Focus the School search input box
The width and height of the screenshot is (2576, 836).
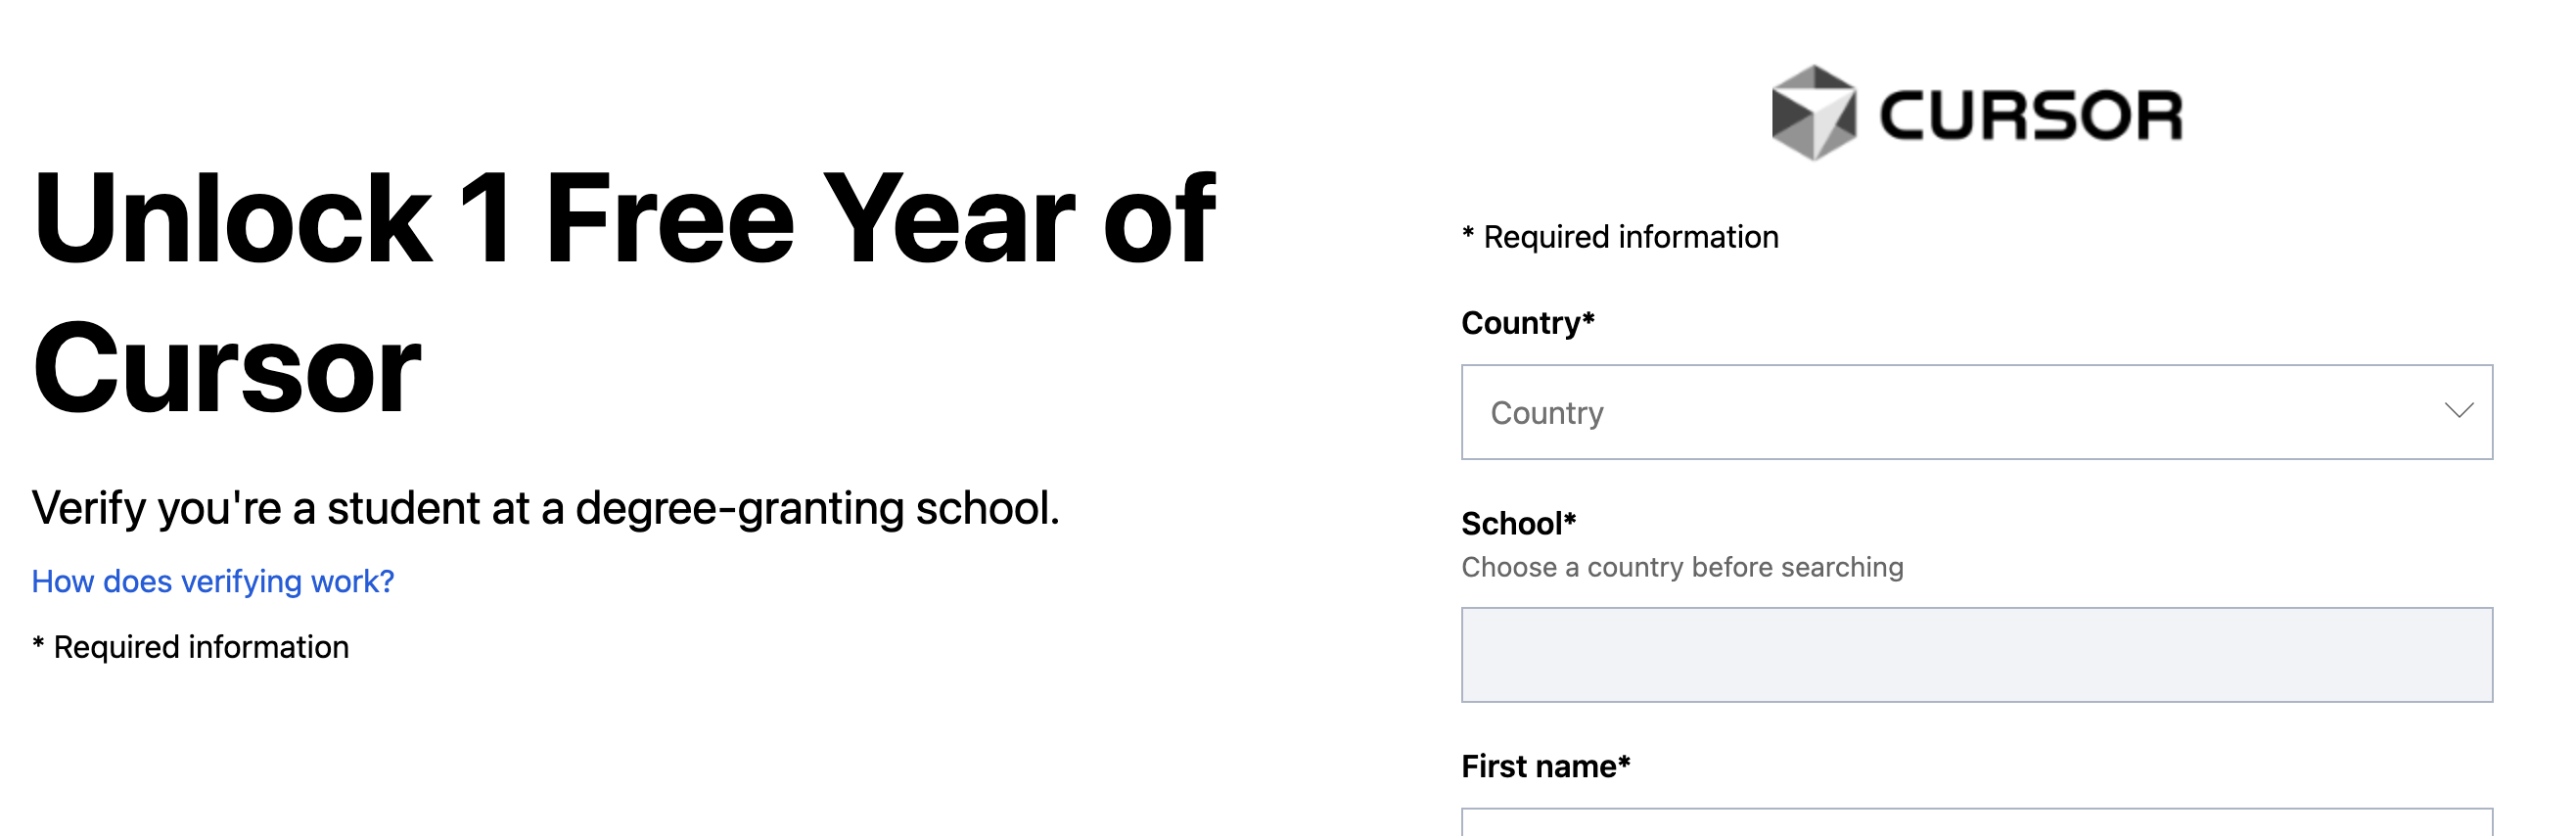tap(1975, 655)
